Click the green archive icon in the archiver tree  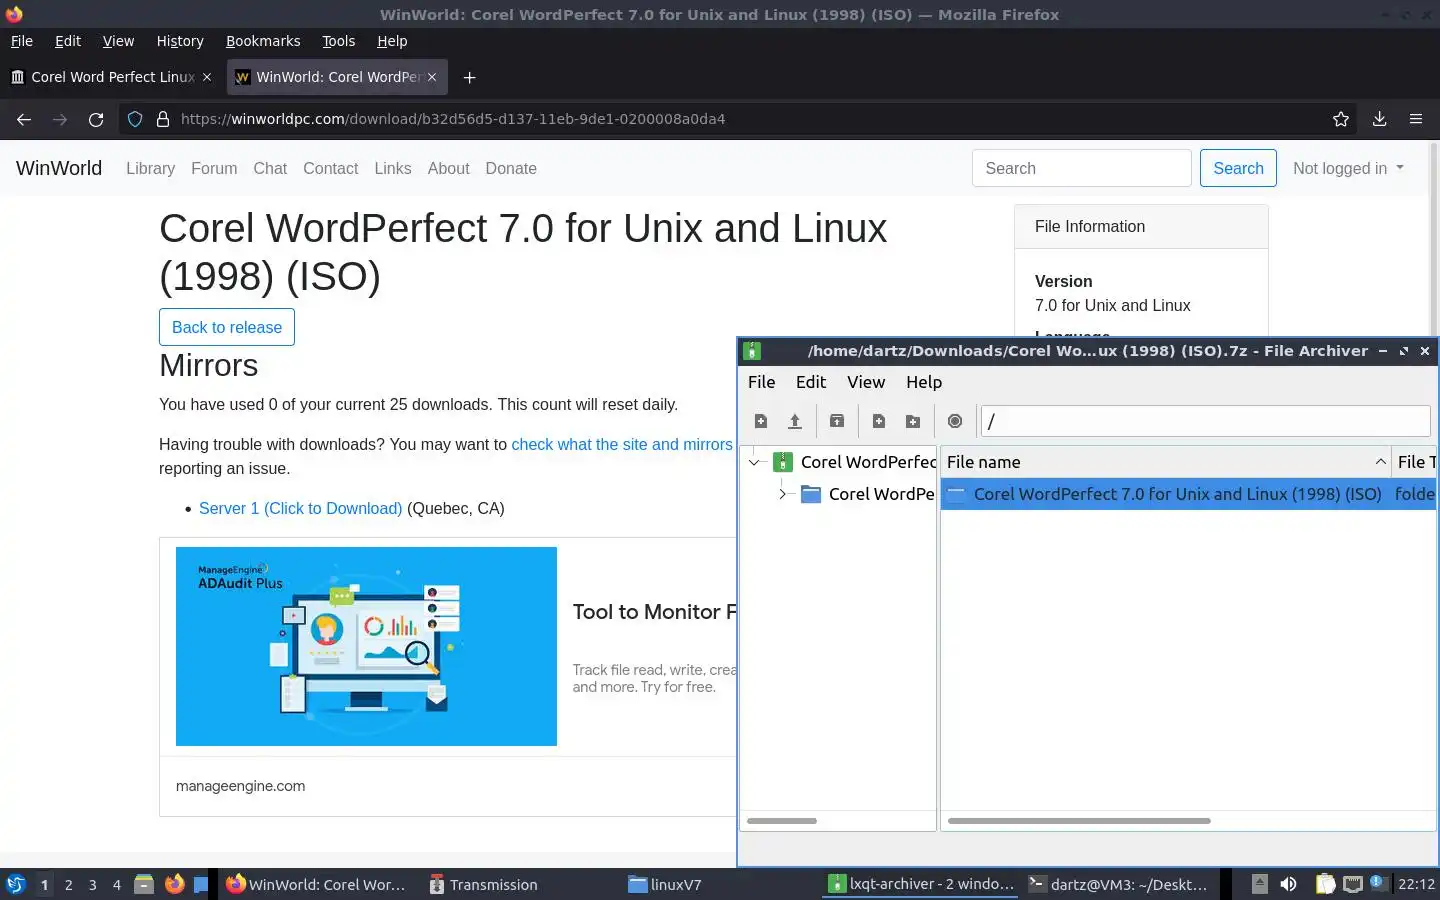coord(784,462)
